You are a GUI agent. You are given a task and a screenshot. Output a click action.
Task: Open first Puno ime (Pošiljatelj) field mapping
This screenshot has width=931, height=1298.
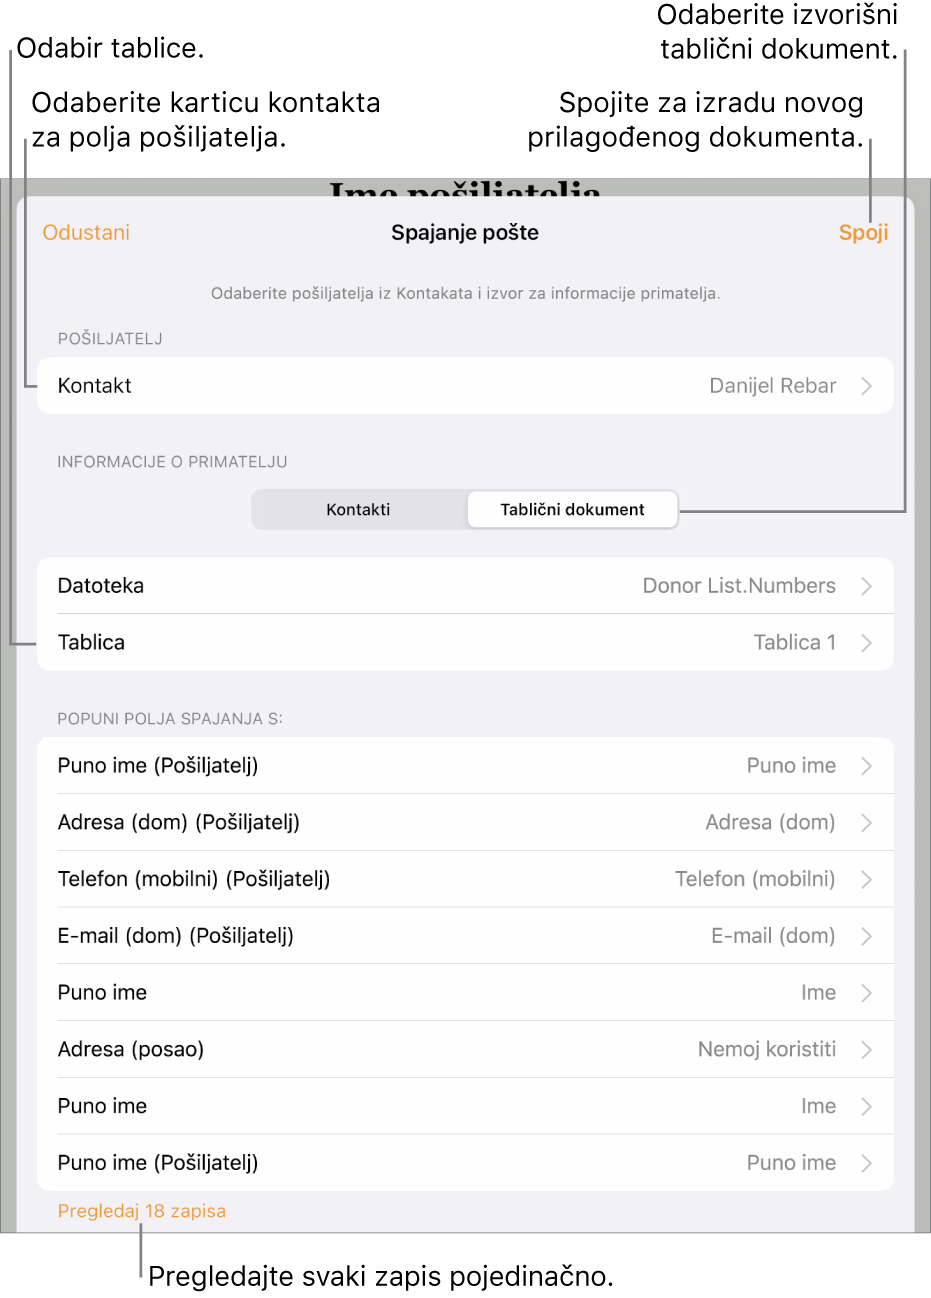point(465,766)
